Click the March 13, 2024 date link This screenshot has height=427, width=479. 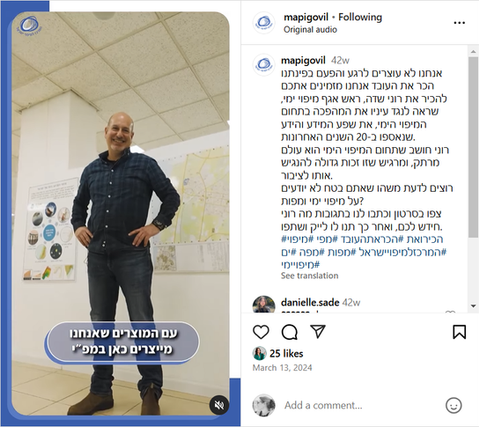point(282,368)
